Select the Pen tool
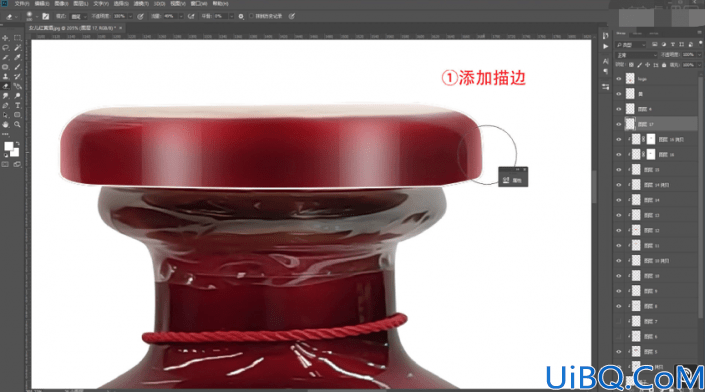 5,106
